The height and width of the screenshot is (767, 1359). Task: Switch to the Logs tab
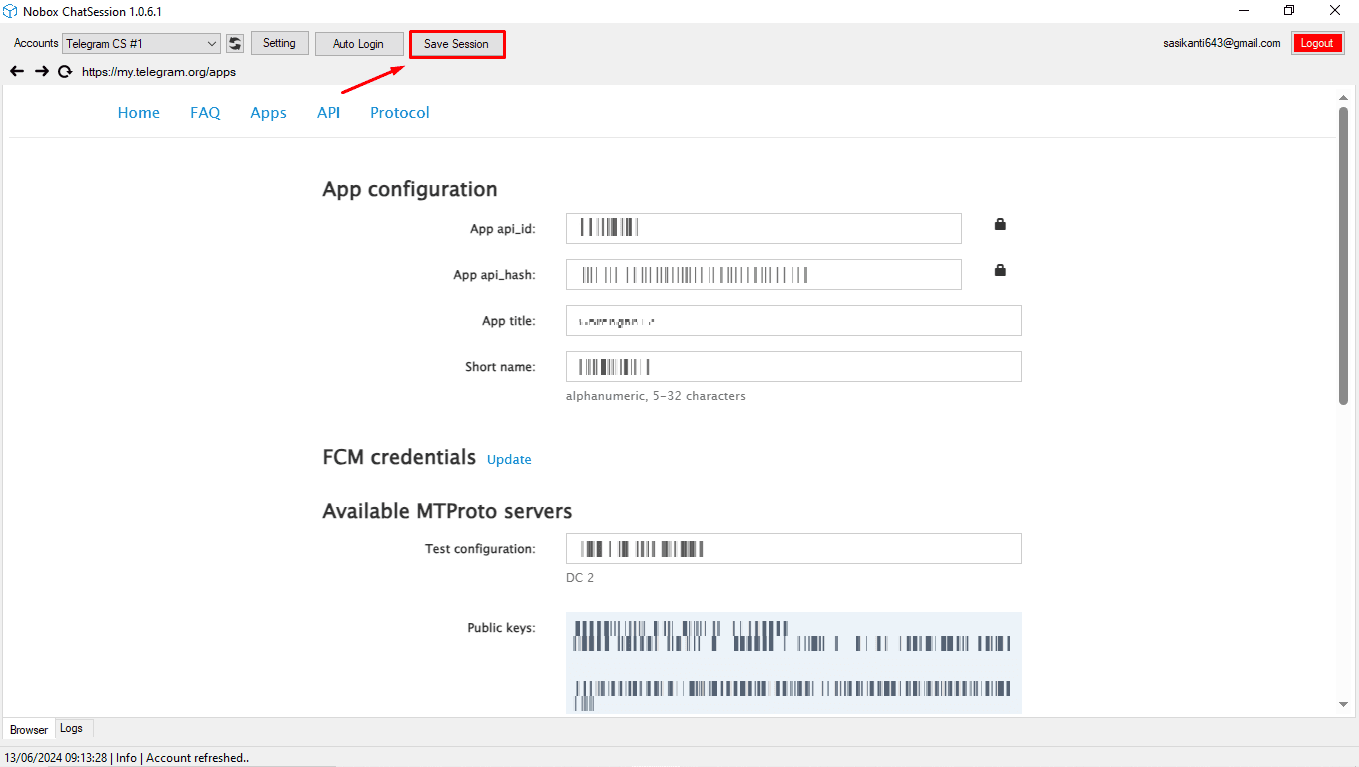(72, 728)
